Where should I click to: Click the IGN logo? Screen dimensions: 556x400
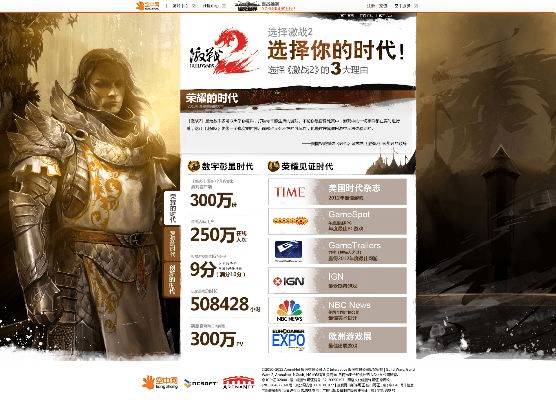pyautogui.click(x=289, y=281)
